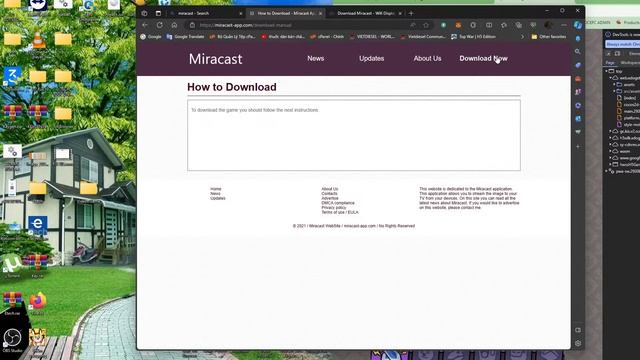Open the footer Terms of use / EULA link
640x360 pixels.
[340, 212]
